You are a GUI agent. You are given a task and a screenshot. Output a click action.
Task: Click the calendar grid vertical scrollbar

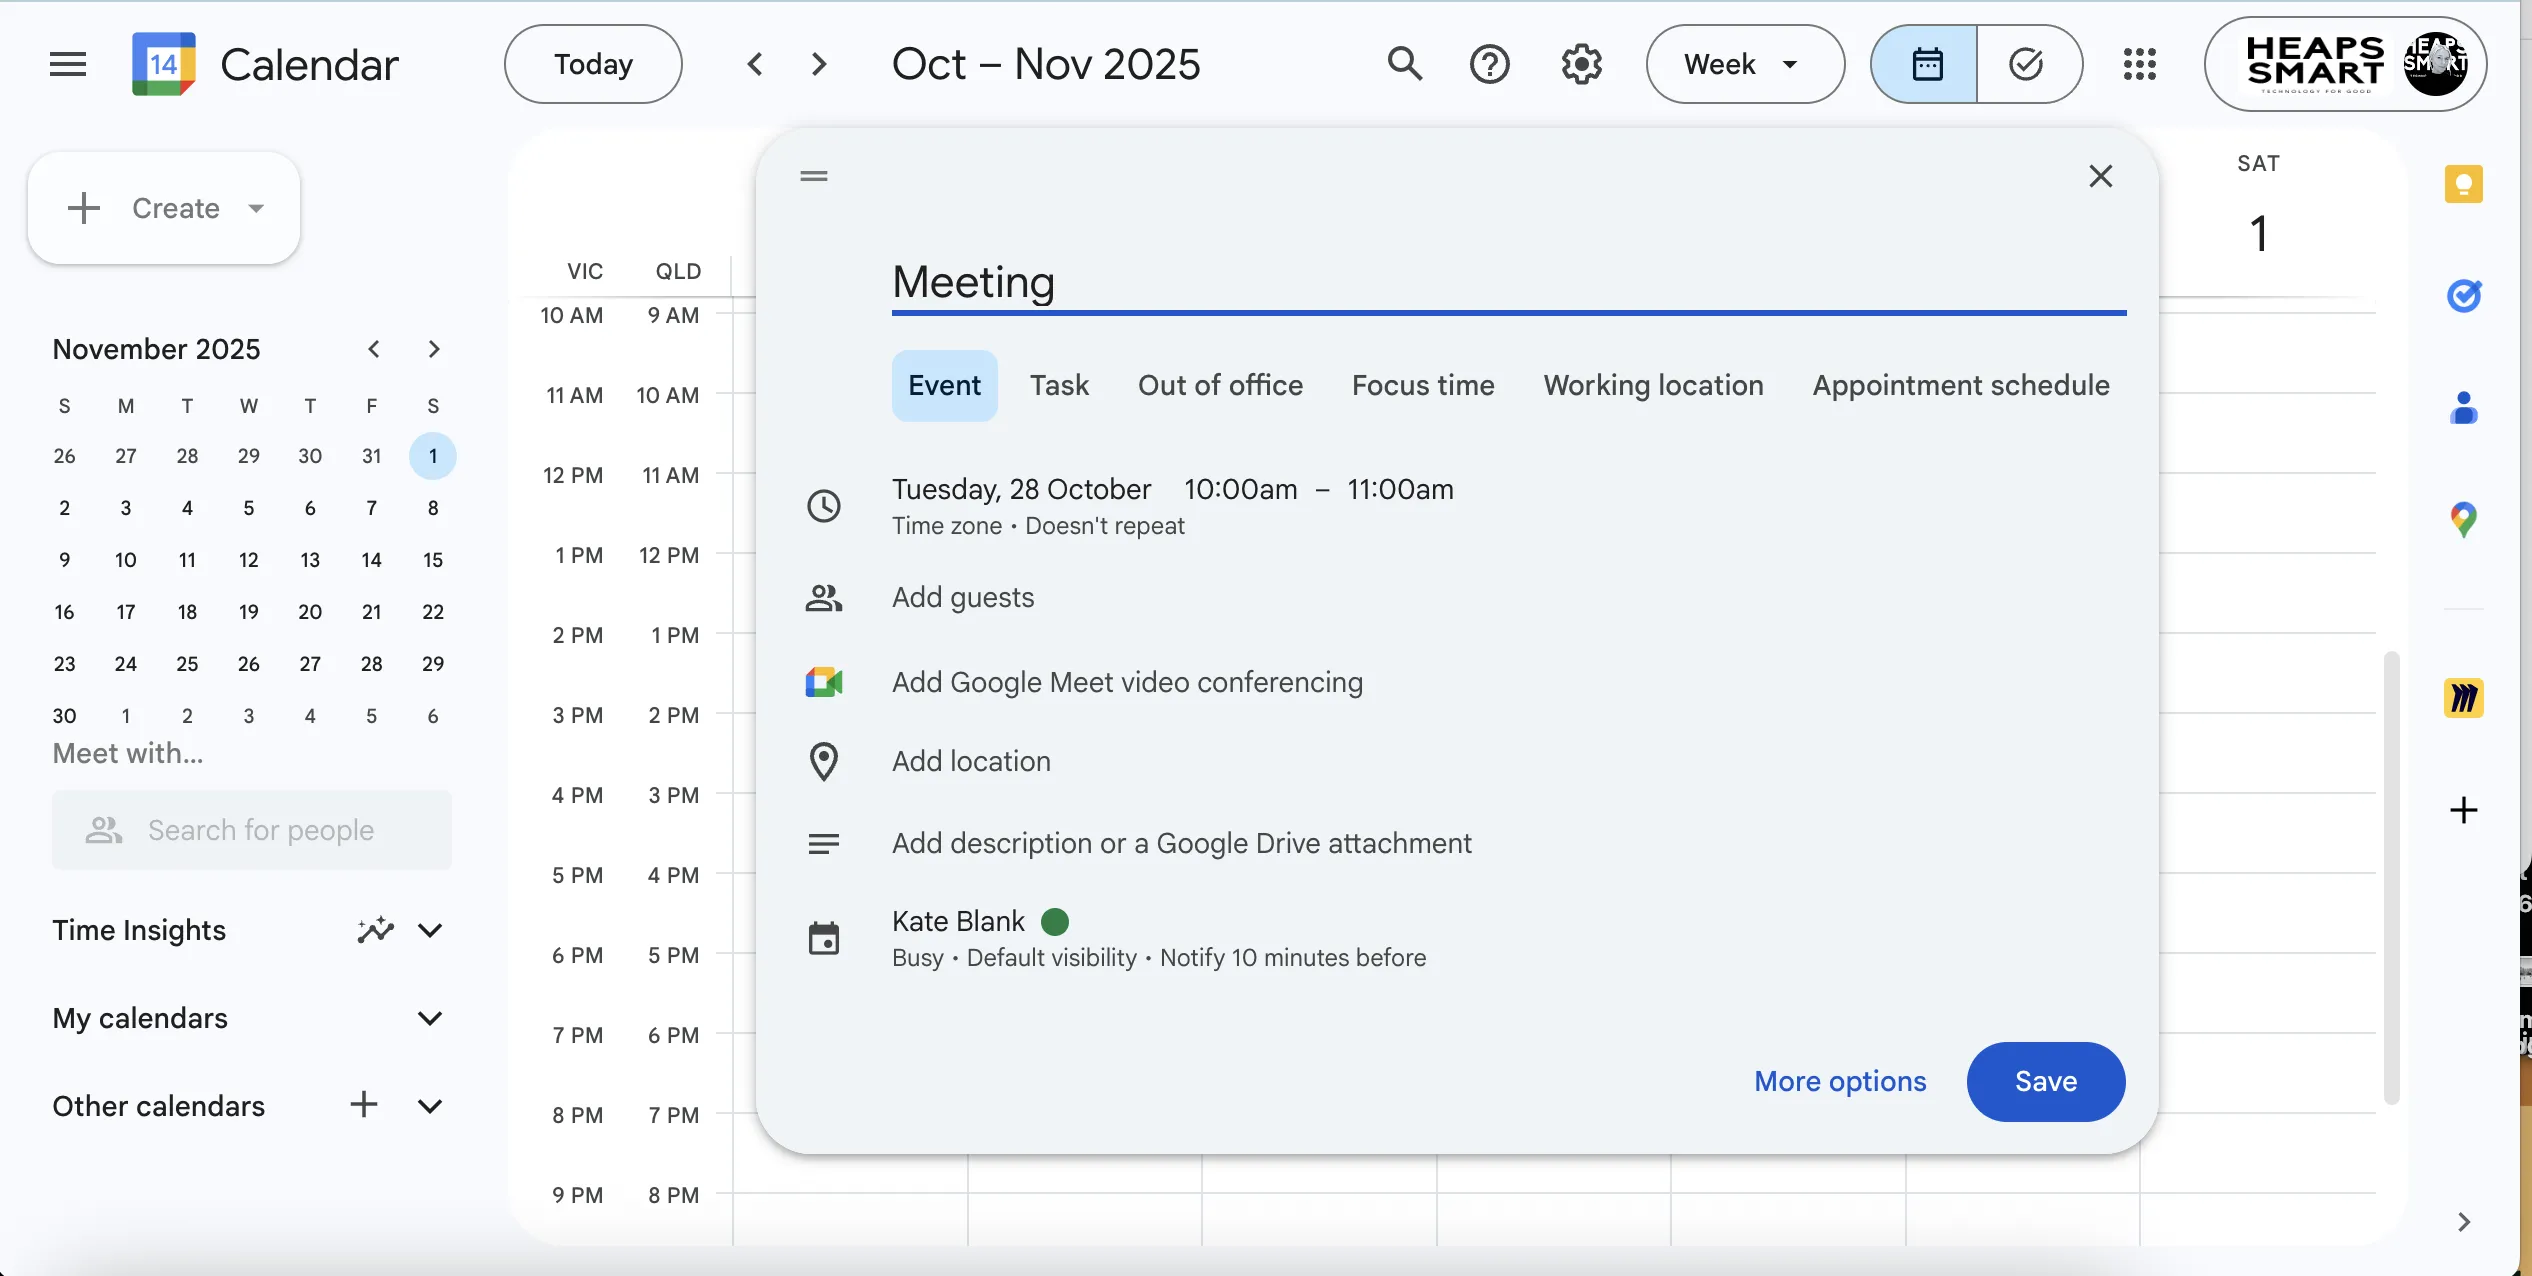pos(2392,878)
